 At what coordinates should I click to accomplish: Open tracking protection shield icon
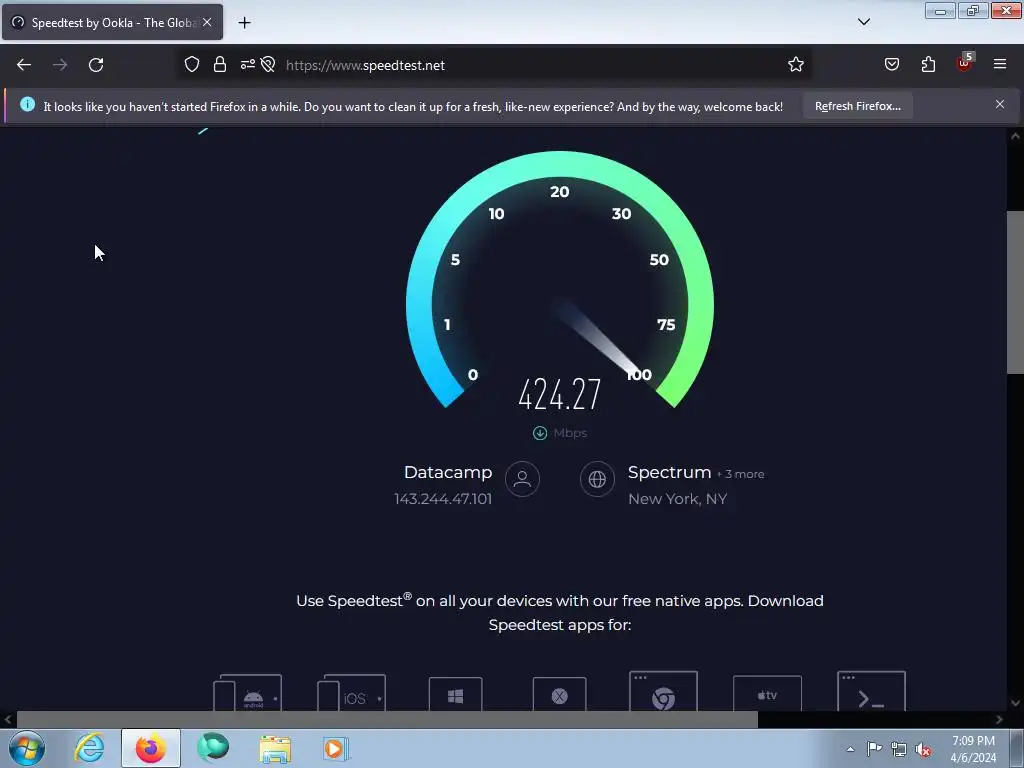(x=191, y=65)
